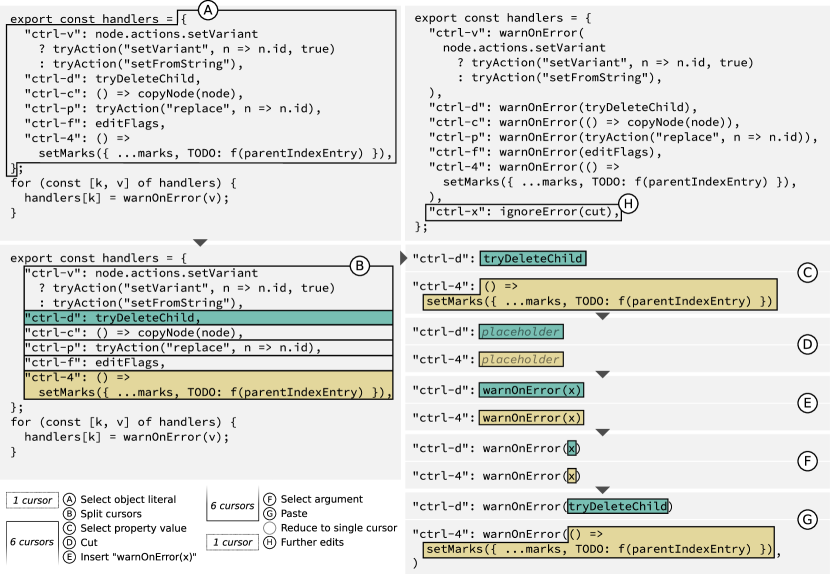This screenshot has height=574, width=830.
Task: Click the "ctrl-c": warnOnError(() => copyNode(node)) line
Action: click(584, 122)
